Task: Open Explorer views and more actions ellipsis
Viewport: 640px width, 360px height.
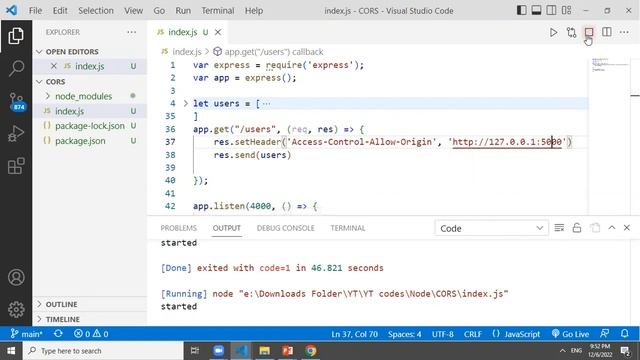Action: [131, 32]
